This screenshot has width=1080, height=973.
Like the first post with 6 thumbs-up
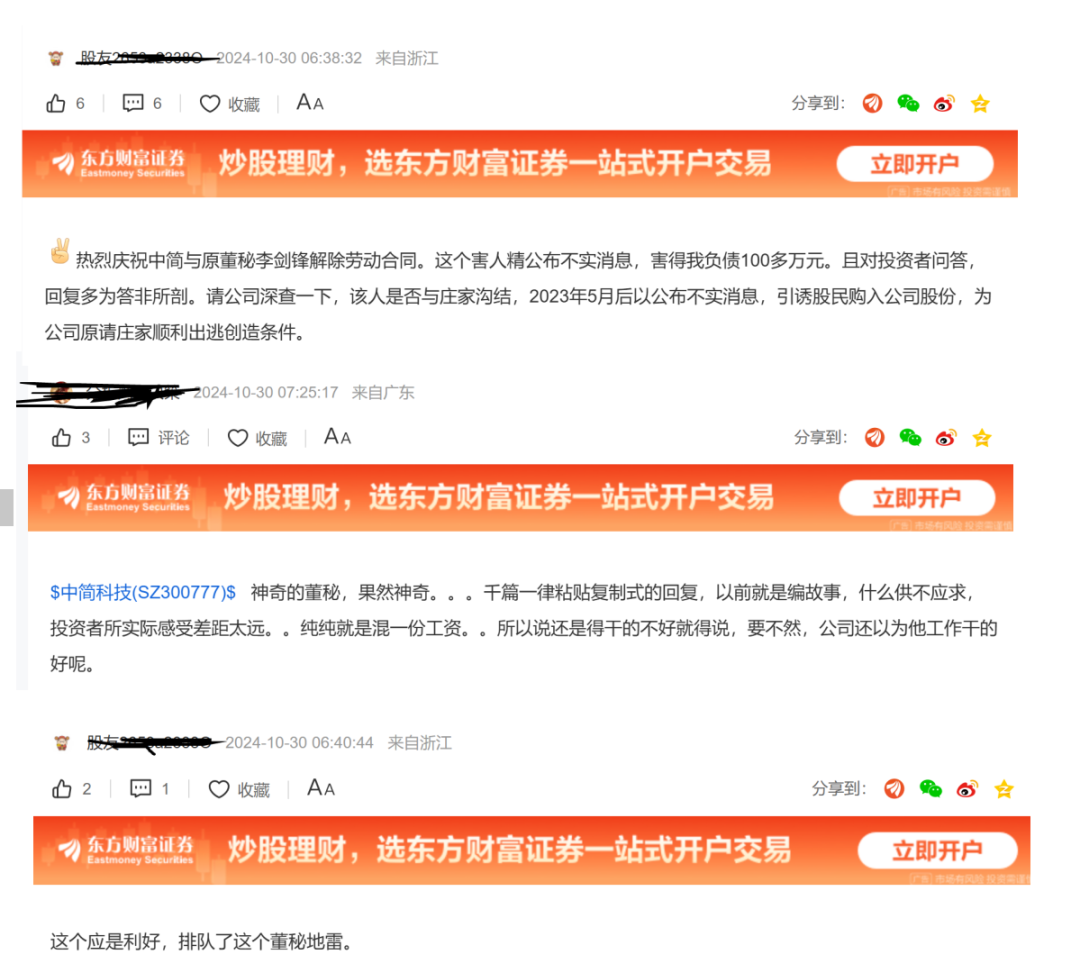[x=65, y=103]
